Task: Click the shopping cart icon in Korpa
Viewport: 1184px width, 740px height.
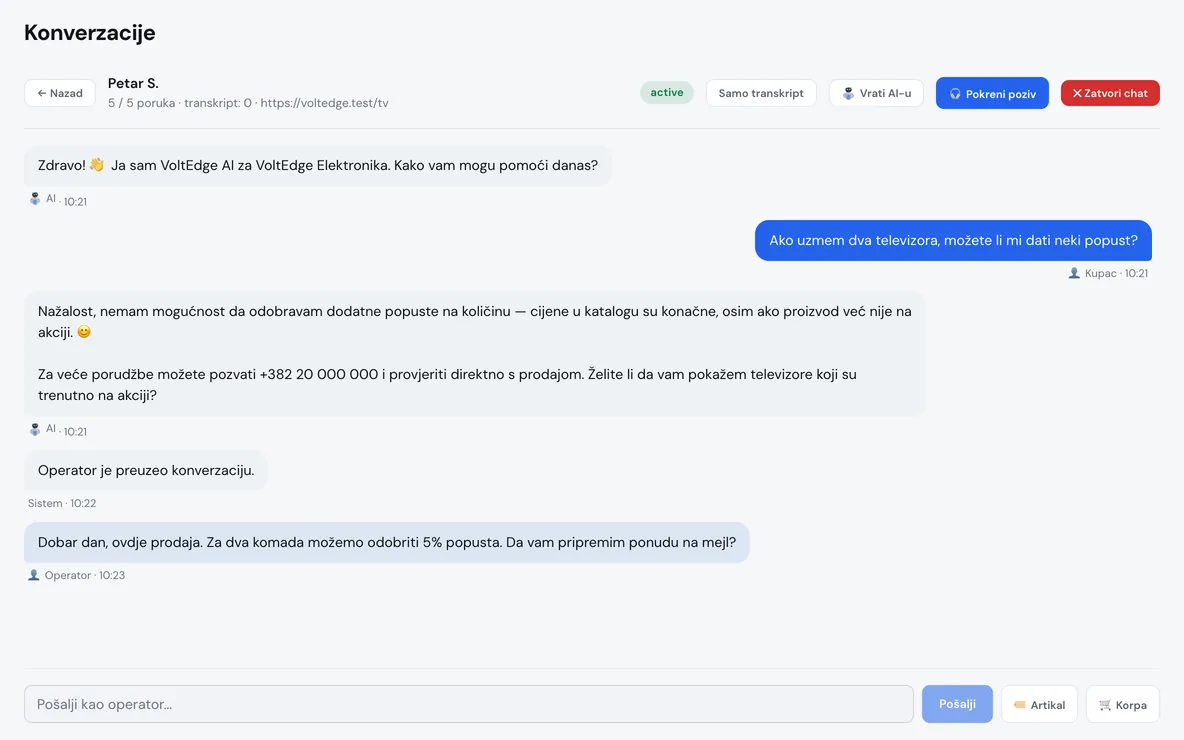Action: (1105, 705)
